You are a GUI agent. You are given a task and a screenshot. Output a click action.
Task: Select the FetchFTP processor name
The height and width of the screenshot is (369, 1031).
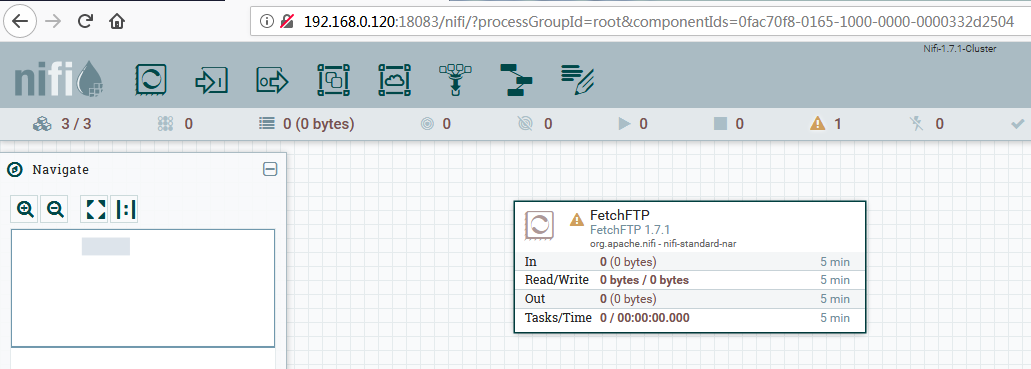coord(620,215)
